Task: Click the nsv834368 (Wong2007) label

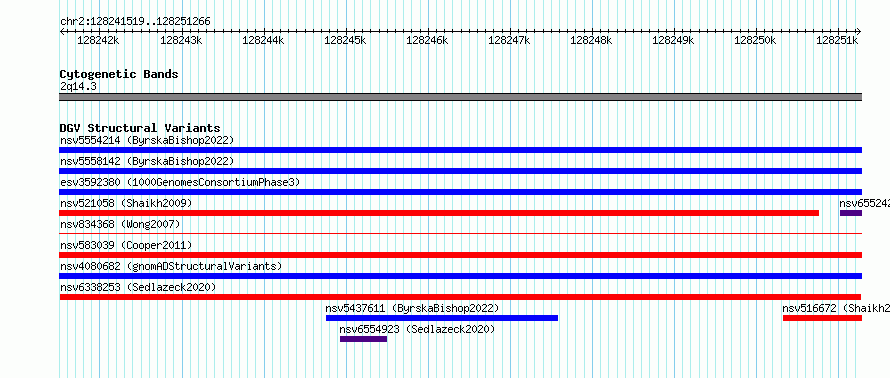Action: (x=120, y=224)
